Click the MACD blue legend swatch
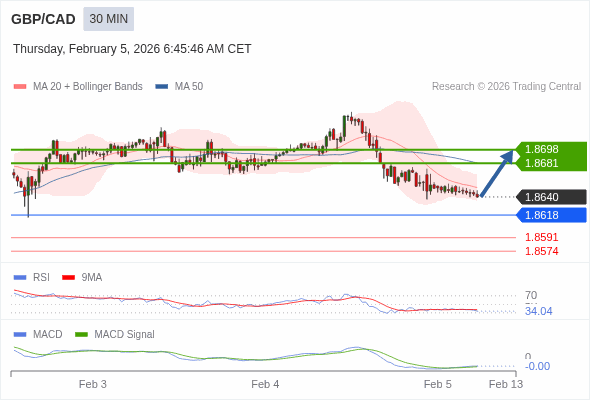Viewport: 590px width, 400px height. click(20, 335)
